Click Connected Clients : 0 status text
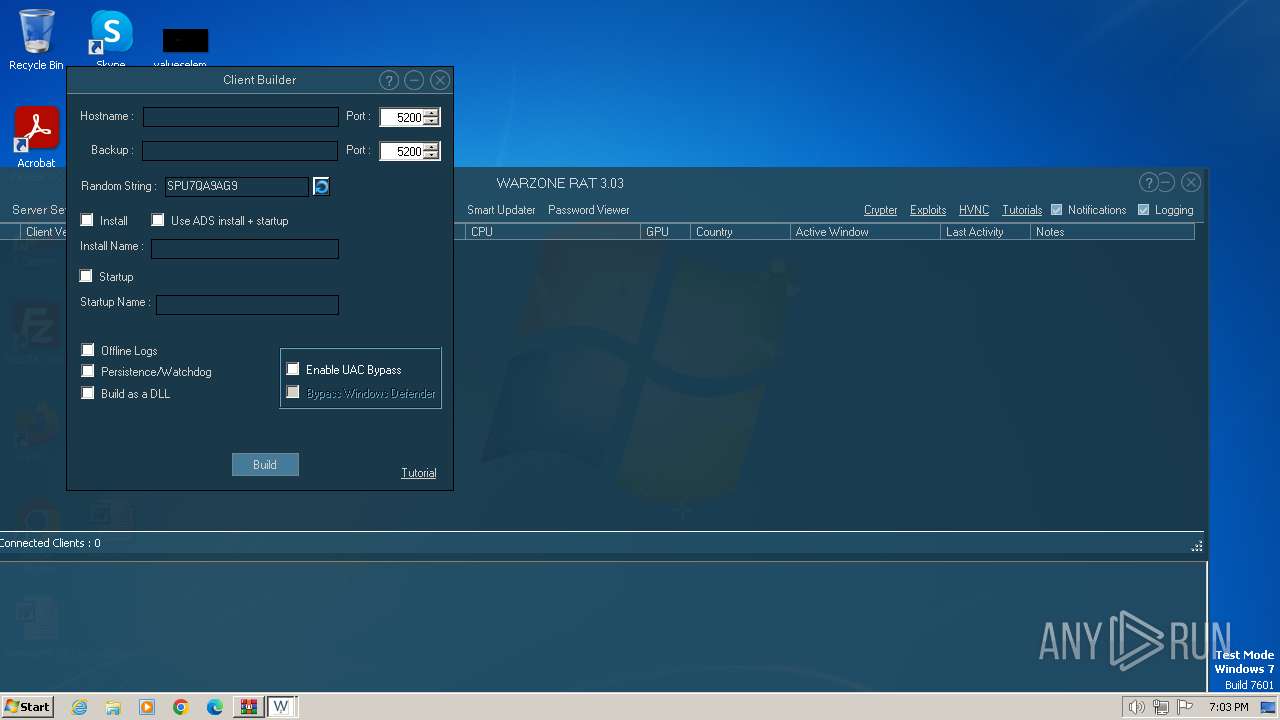 [50, 543]
